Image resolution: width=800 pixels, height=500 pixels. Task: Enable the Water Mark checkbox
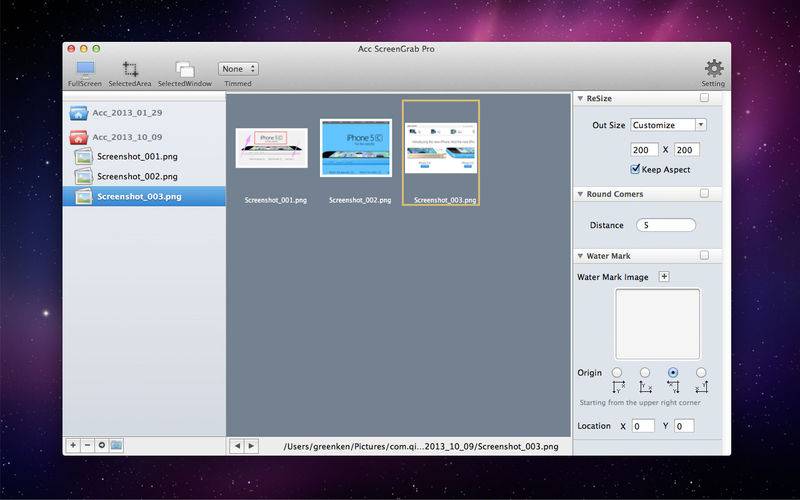pyautogui.click(x=704, y=255)
